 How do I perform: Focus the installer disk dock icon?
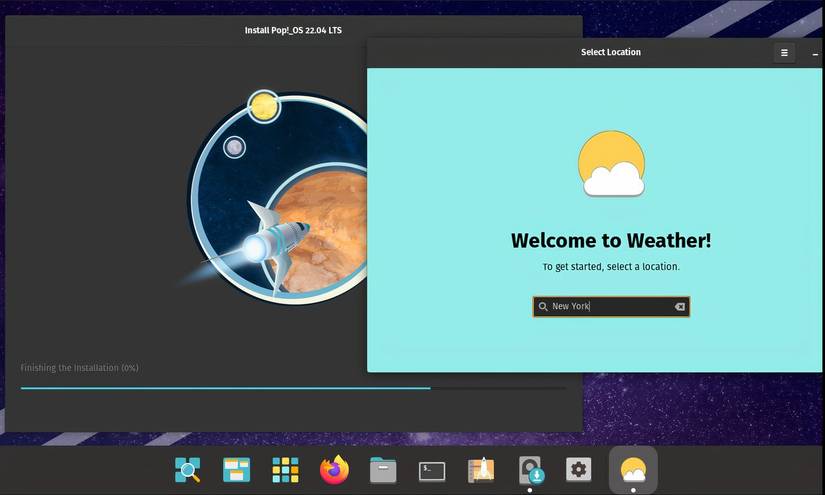tap(530, 470)
